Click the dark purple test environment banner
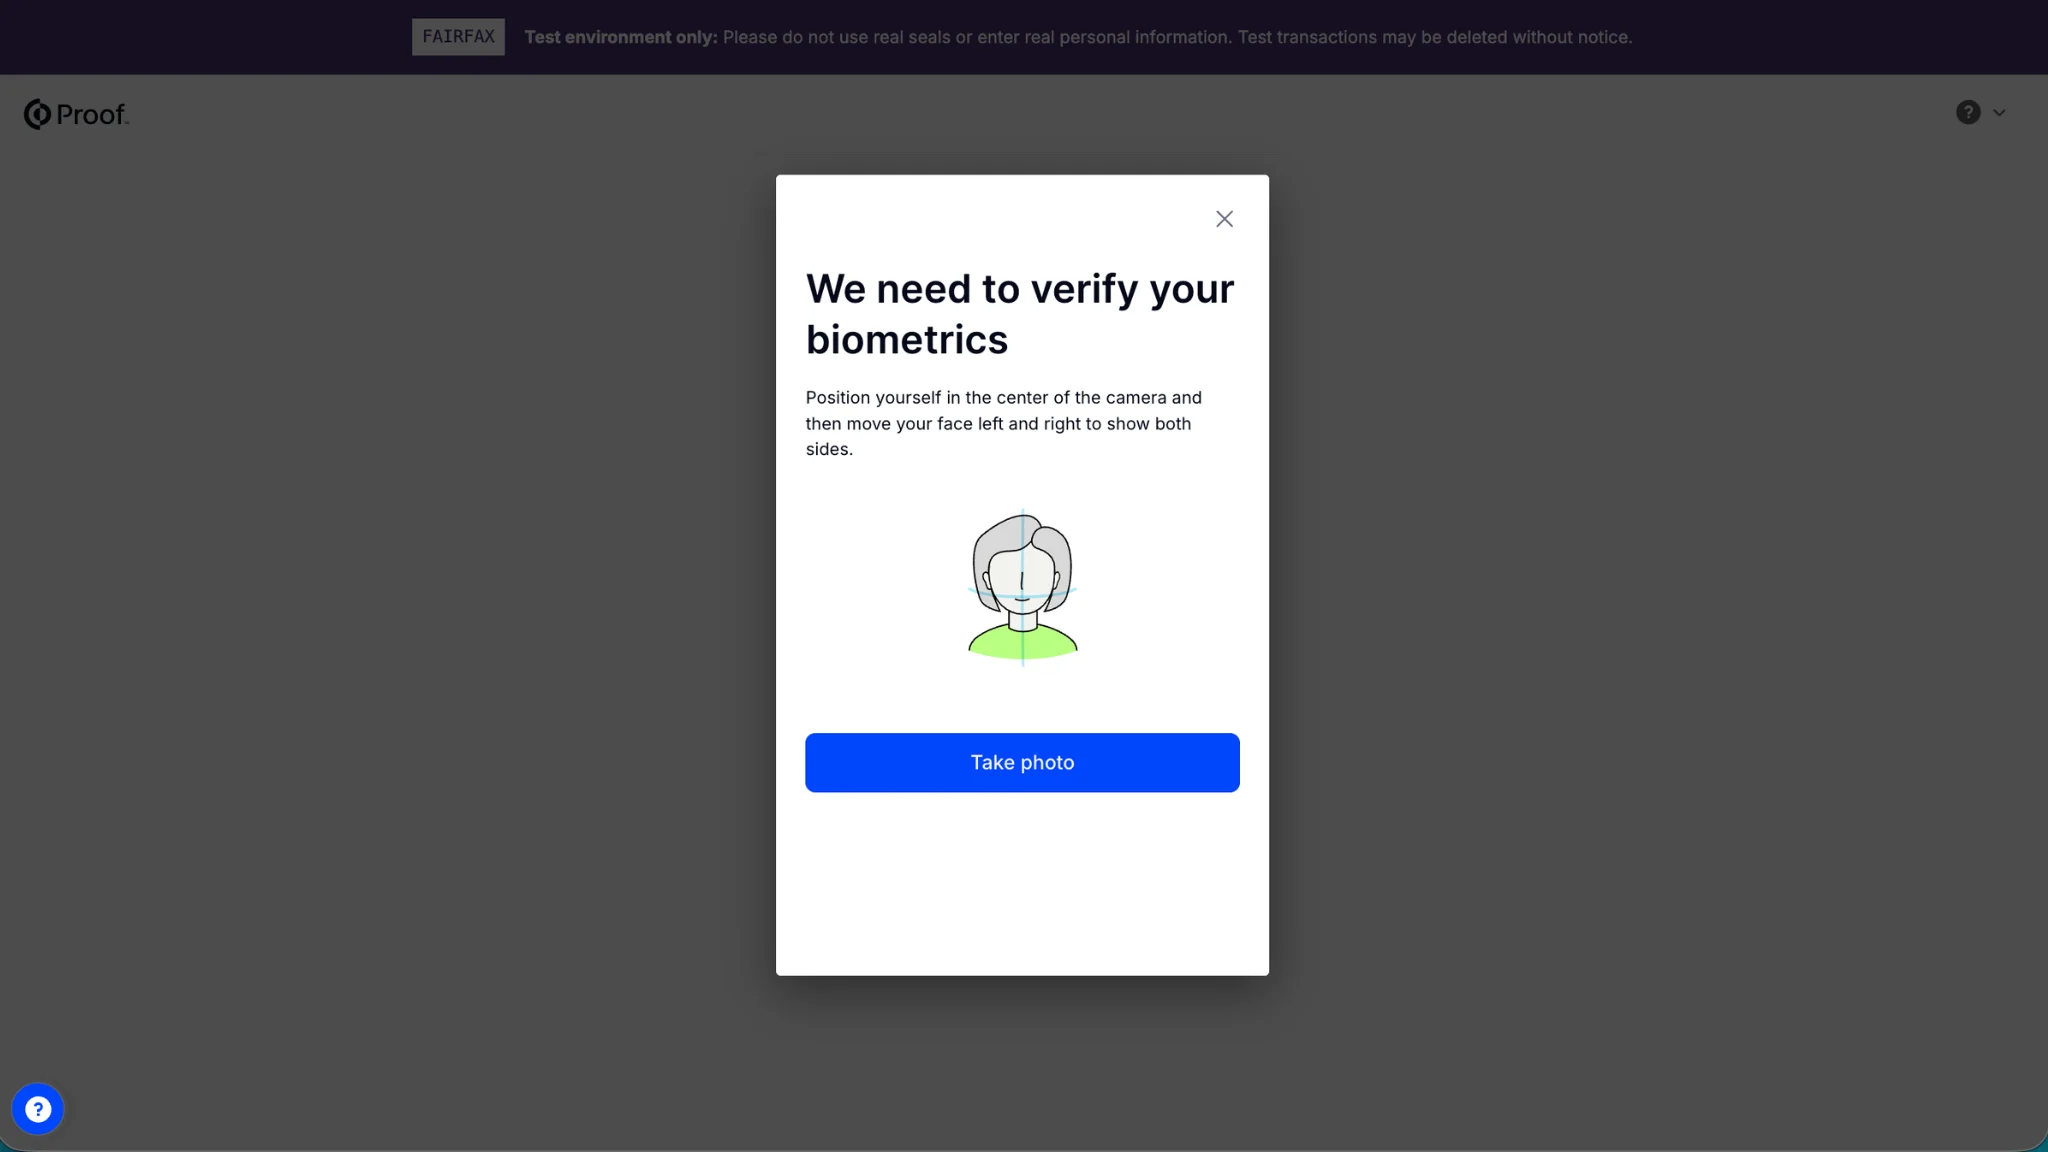Viewport: 2048px width, 1152px height. [x=200, y=37]
